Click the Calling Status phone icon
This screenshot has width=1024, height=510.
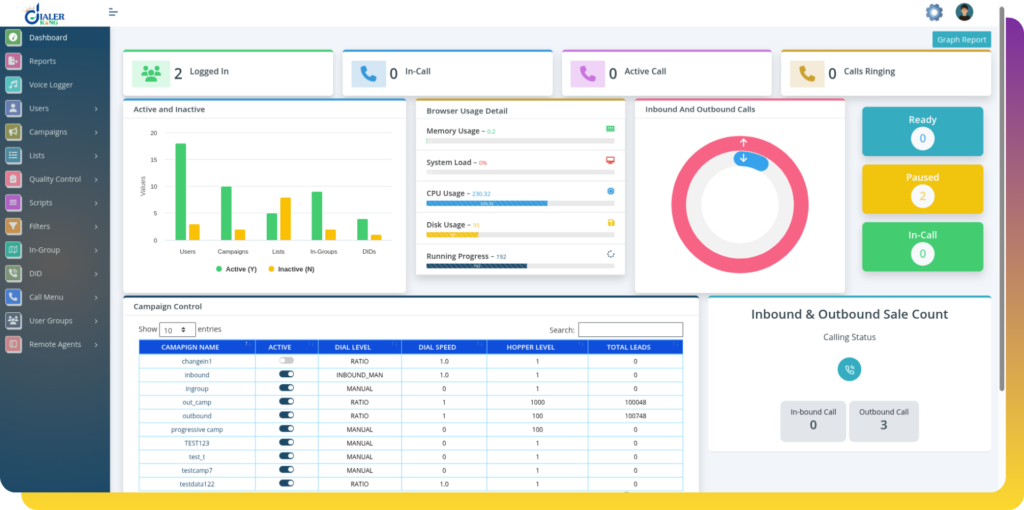[x=849, y=369]
